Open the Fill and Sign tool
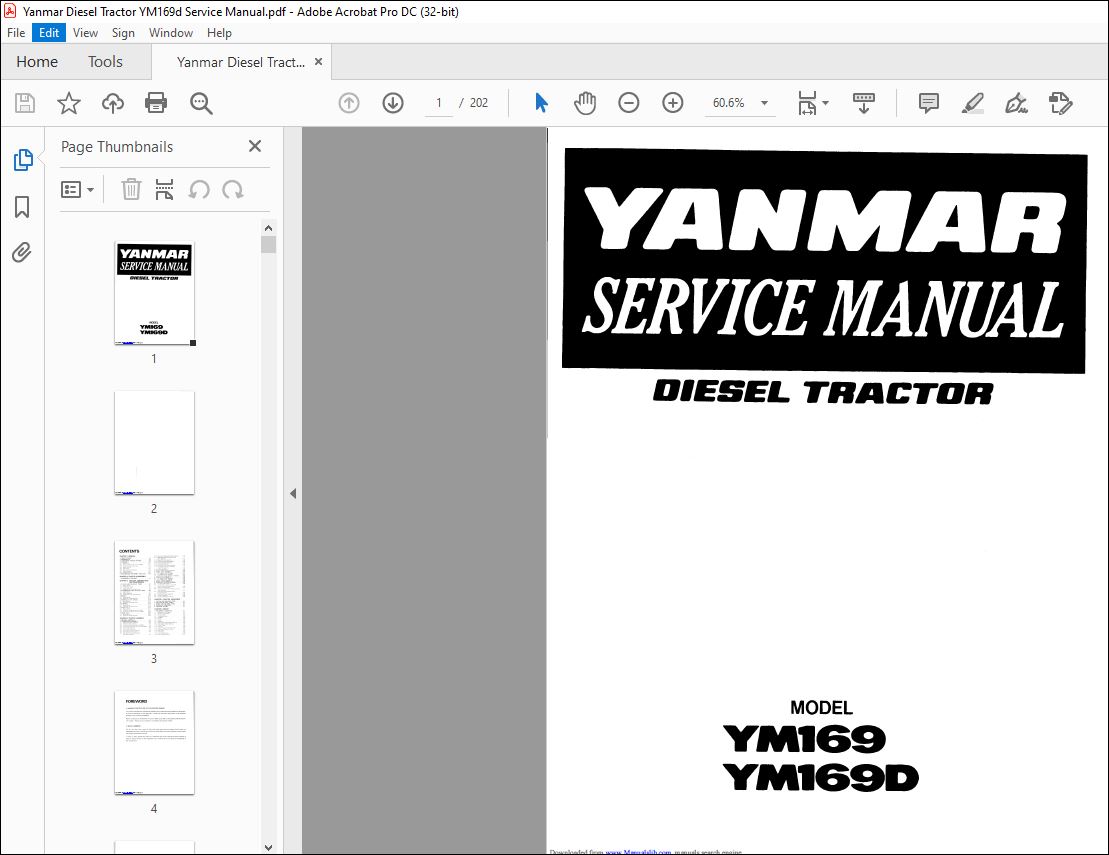 coord(1016,103)
